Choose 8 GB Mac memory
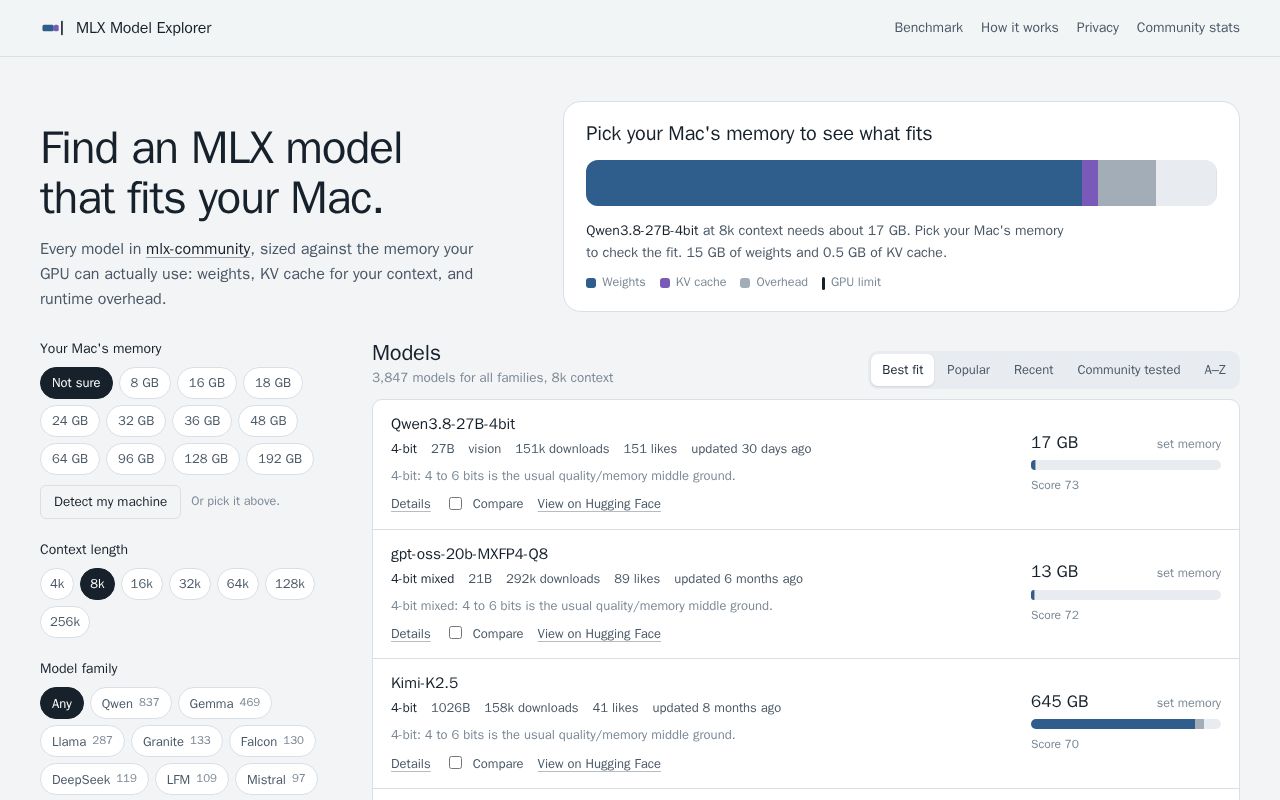Image resolution: width=1280 pixels, height=800 pixels. tap(144, 383)
